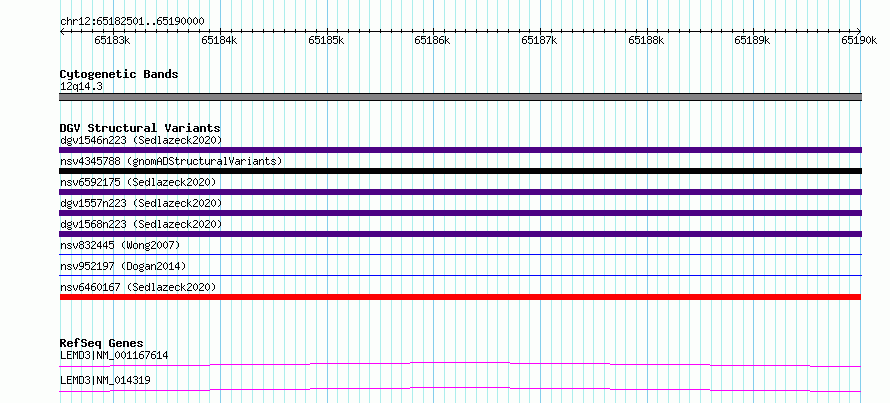Click the 65189k ruler tick label
The width and height of the screenshot is (890, 403).
(x=753, y=40)
